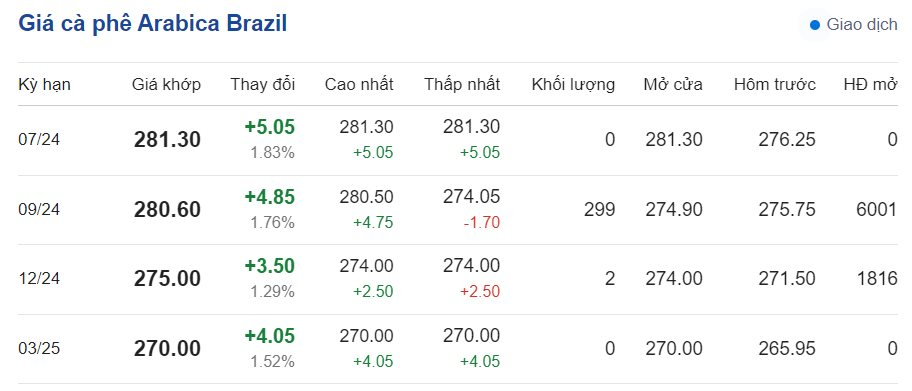
Task: Click the Cao nhất column header
Action: (x=359, y=84)
